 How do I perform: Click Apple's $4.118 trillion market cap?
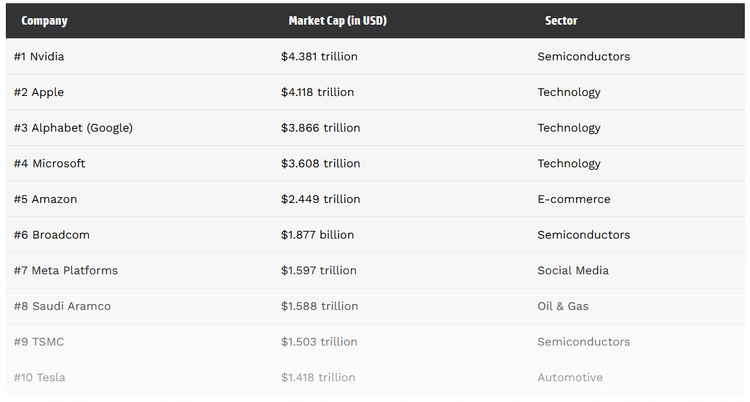(x=317, y=92)
